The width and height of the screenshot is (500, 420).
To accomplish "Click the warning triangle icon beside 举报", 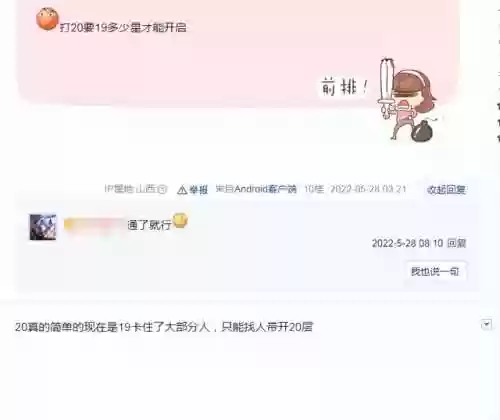I will (182, 190).
